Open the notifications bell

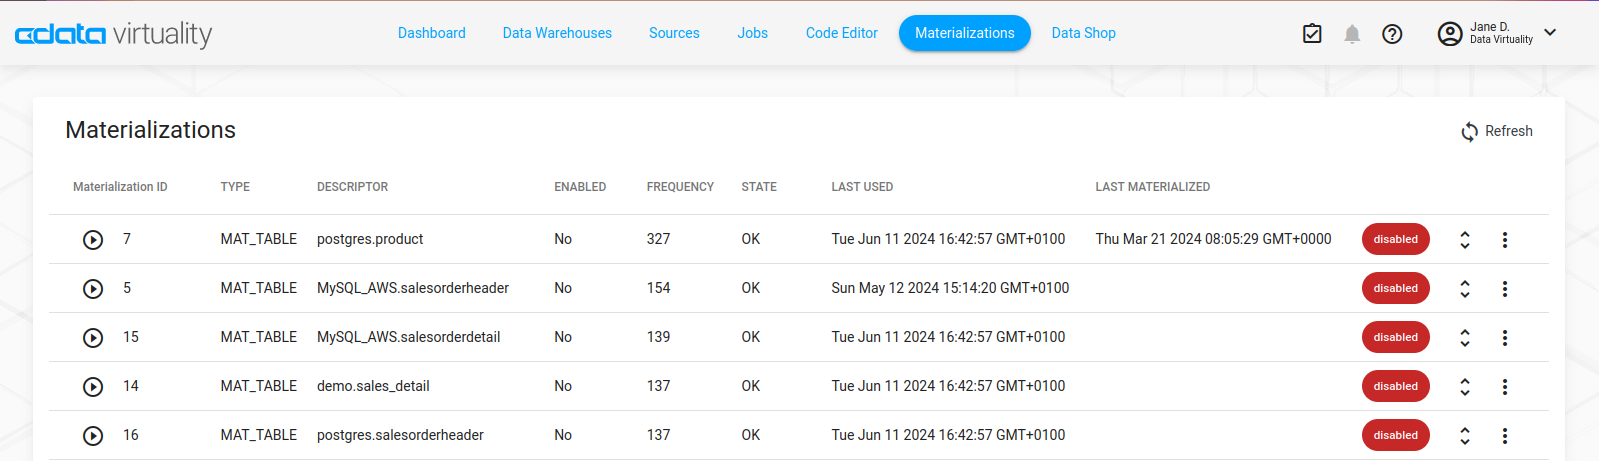(x=1352, y=34)
